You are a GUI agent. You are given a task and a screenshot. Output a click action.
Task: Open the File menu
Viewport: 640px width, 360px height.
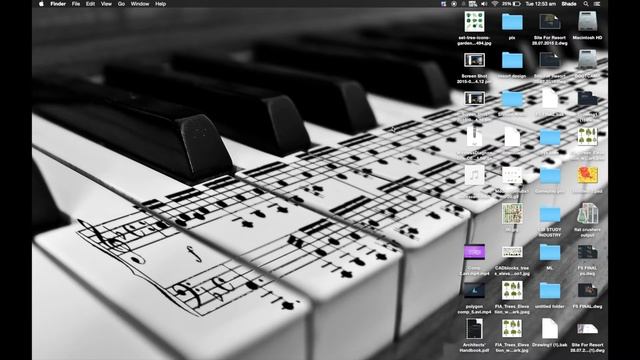(x=76, y=4)
